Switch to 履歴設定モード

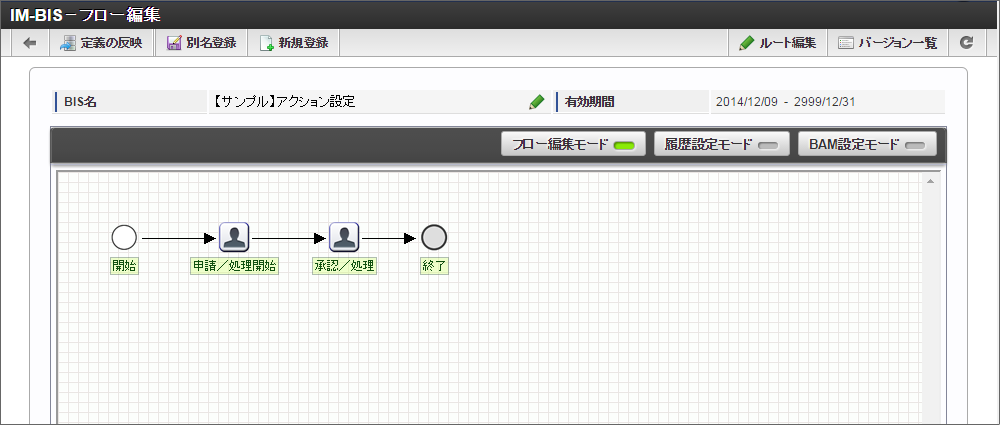click(x=722, y=144)
